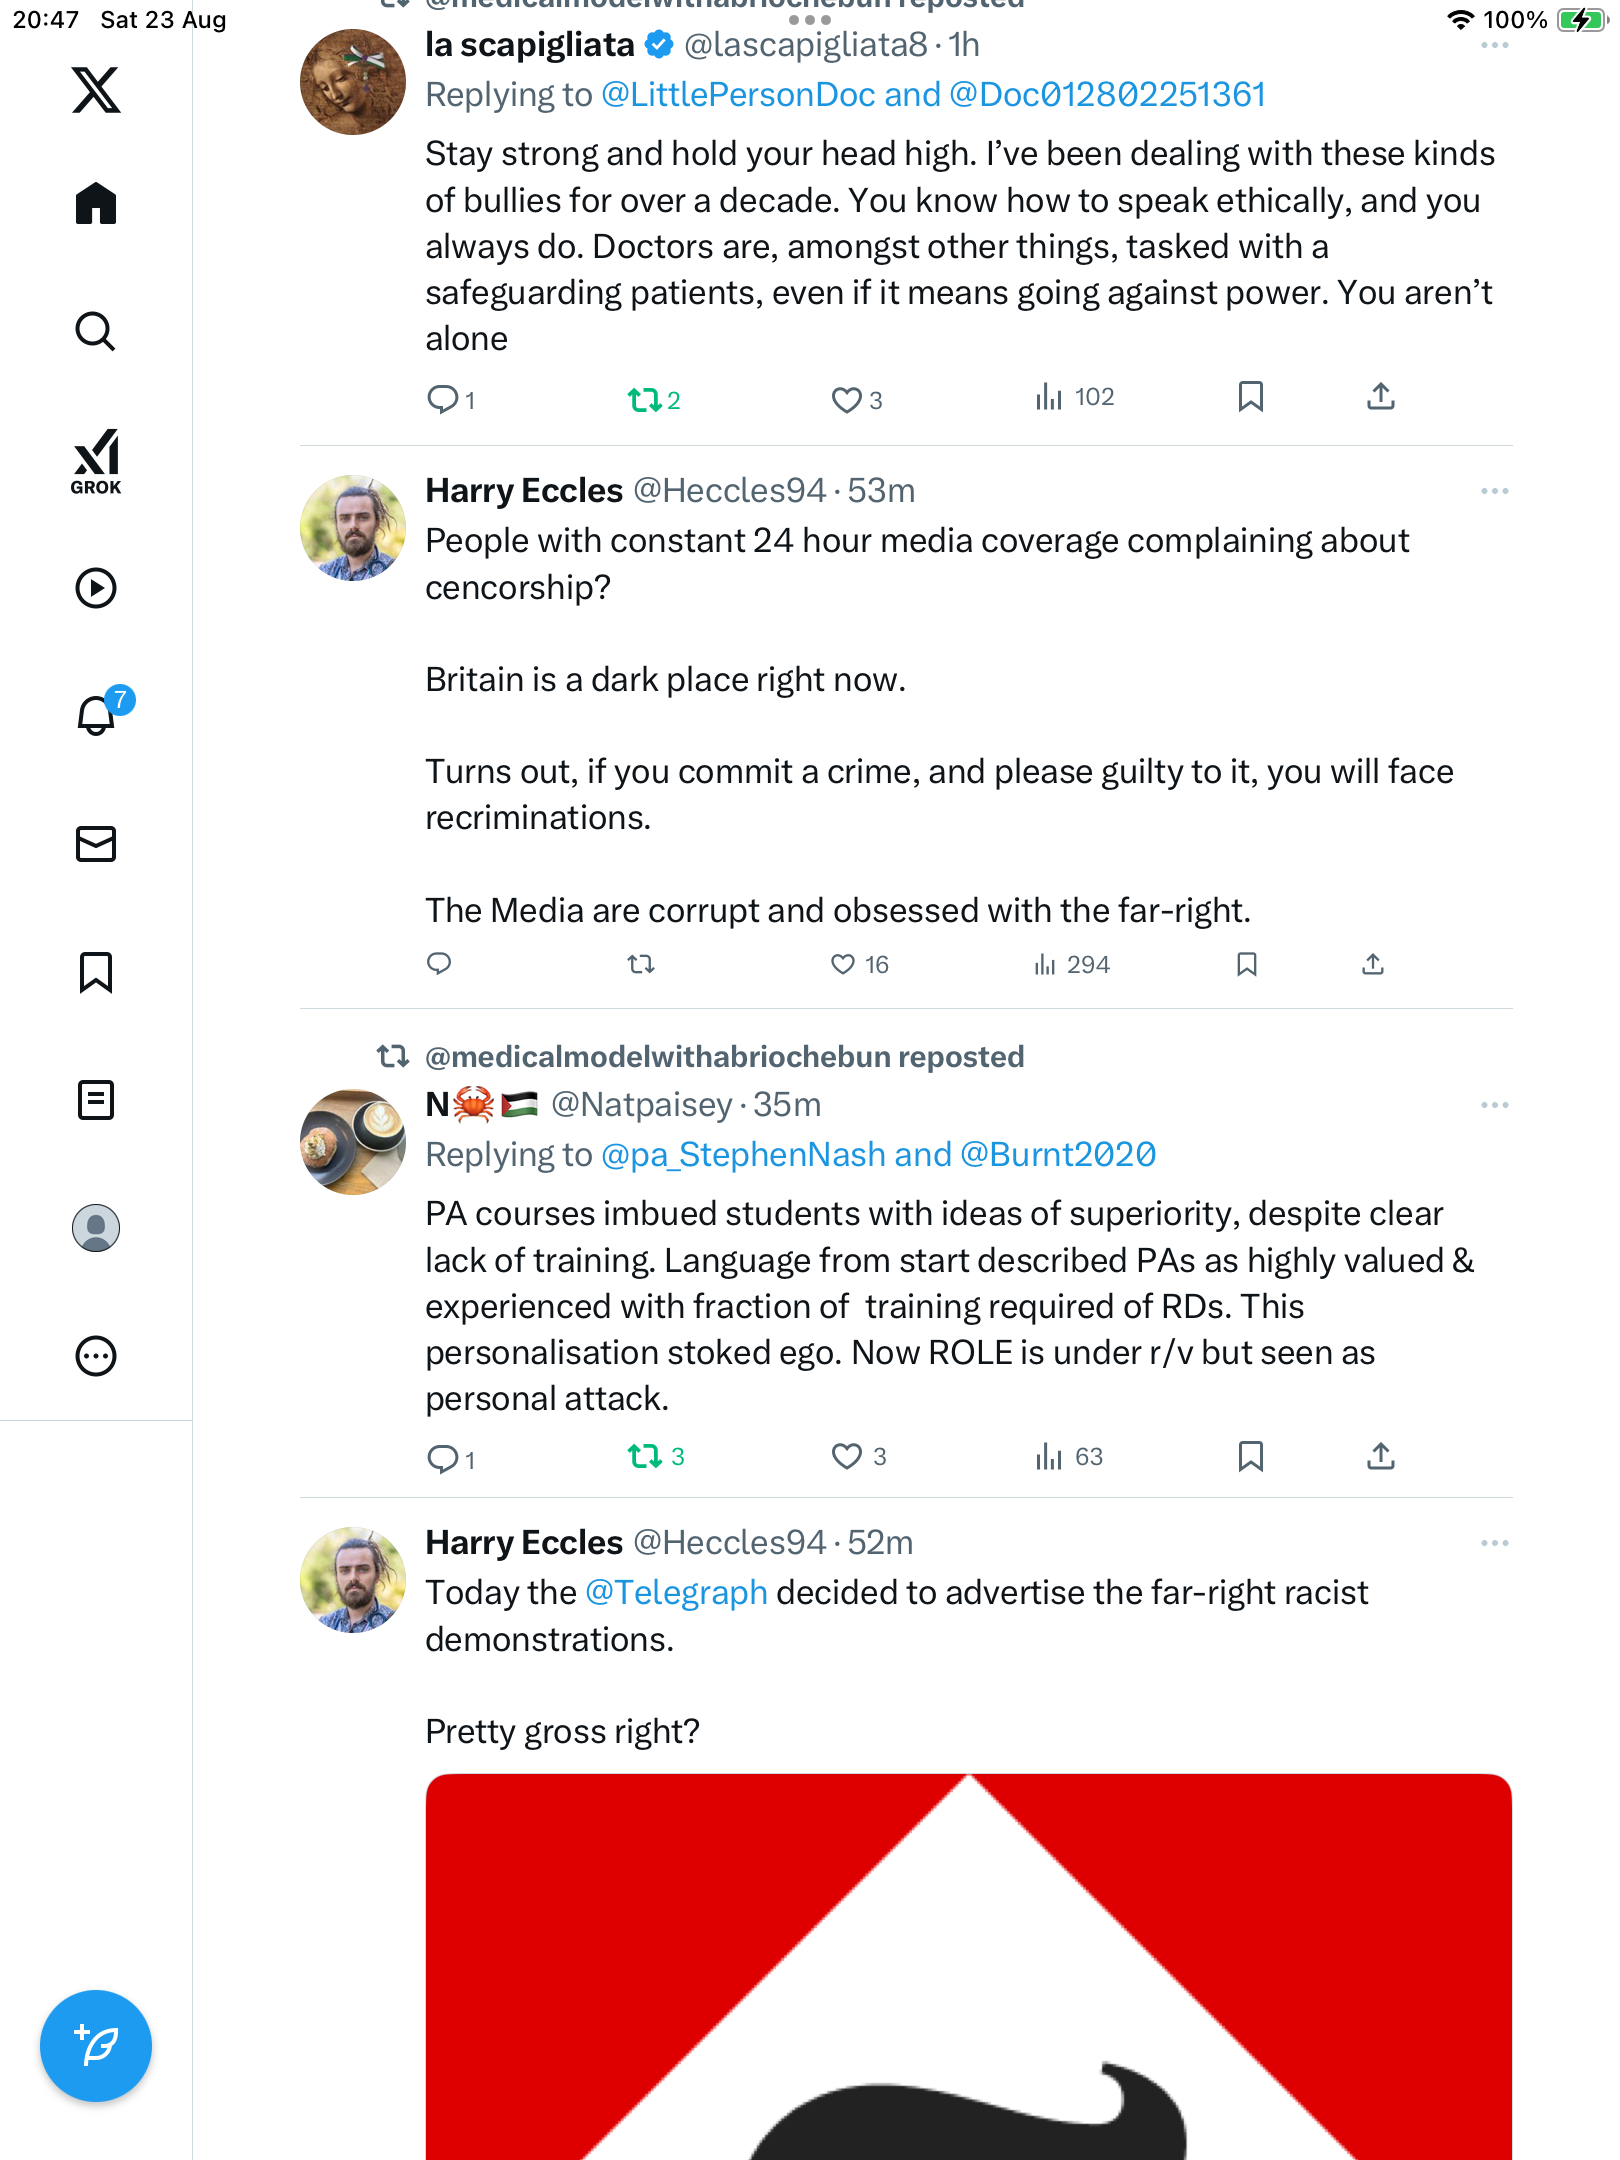Open the sidebar Bookmarks page
Viewport: 1620px width, 2160px height.
(96, 972)
